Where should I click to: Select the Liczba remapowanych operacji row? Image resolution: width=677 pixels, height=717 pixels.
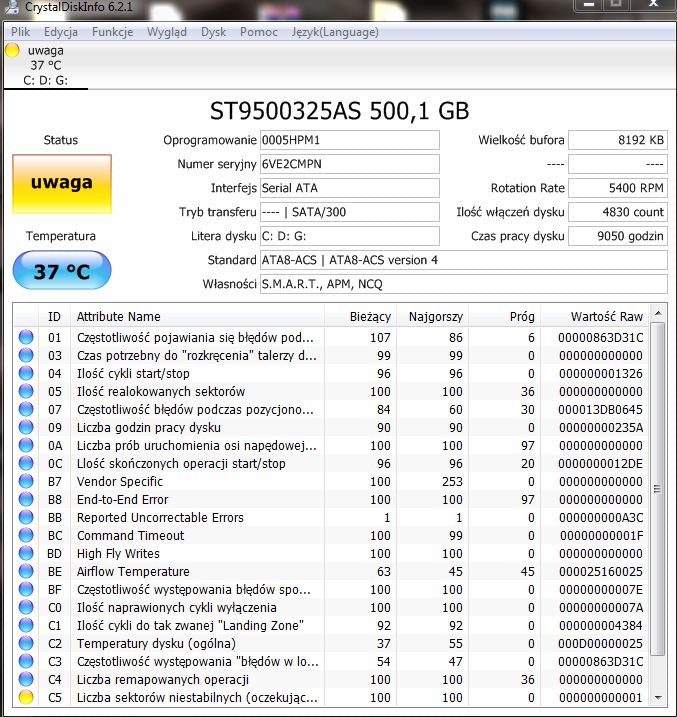pyautogui.click(x=331, y=679)
